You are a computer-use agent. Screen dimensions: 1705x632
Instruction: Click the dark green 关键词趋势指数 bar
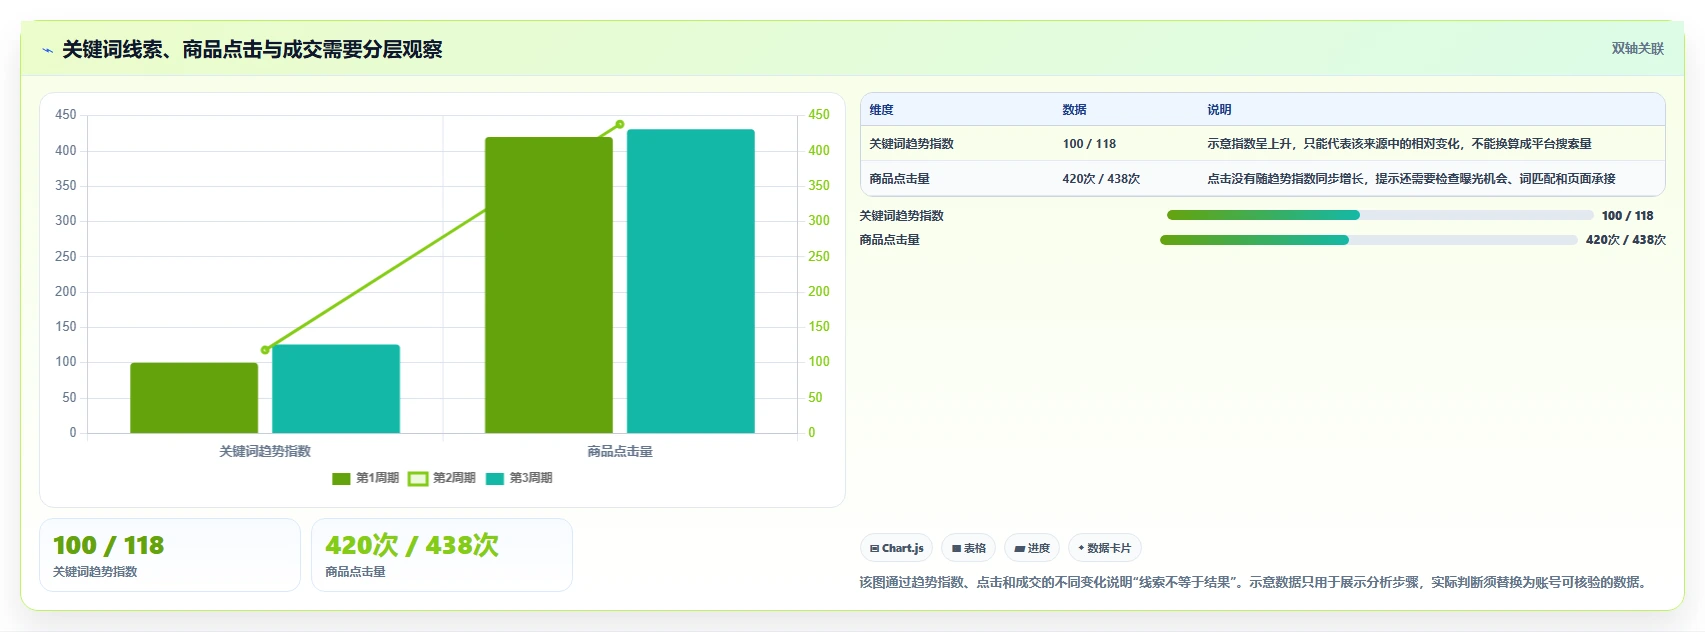(194, 398)
